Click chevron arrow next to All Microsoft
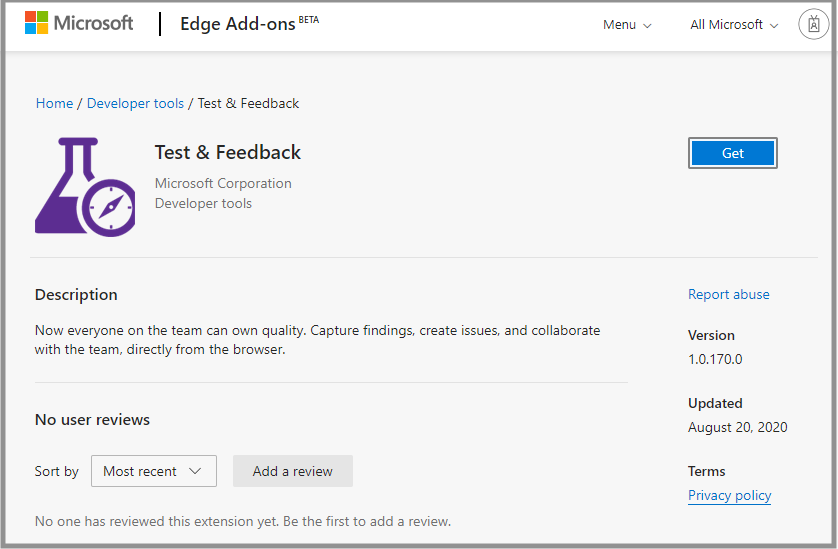The height and width of the screenshot is (549, 838). click(x=774, y=26)
